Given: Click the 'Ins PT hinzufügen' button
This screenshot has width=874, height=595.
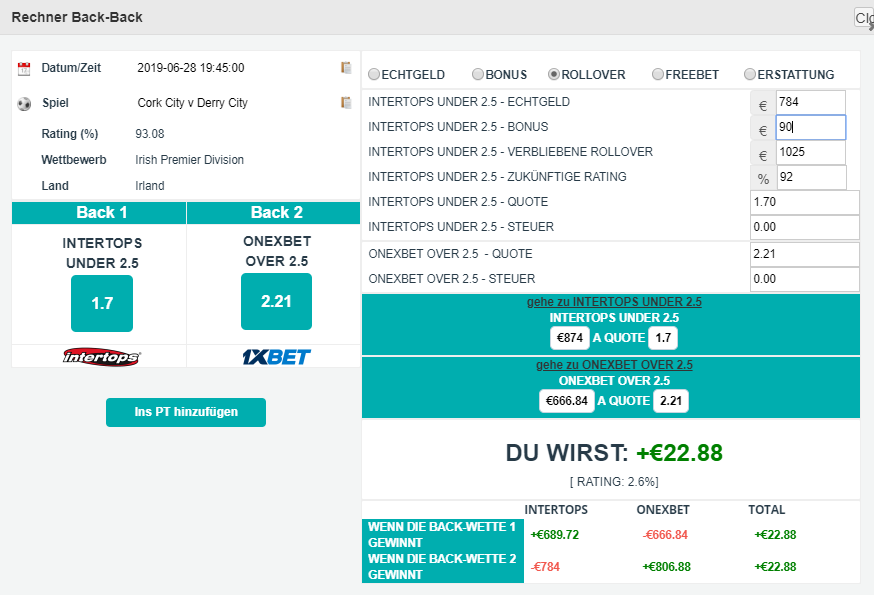Looking at the screenshot, I should [186, 412].
